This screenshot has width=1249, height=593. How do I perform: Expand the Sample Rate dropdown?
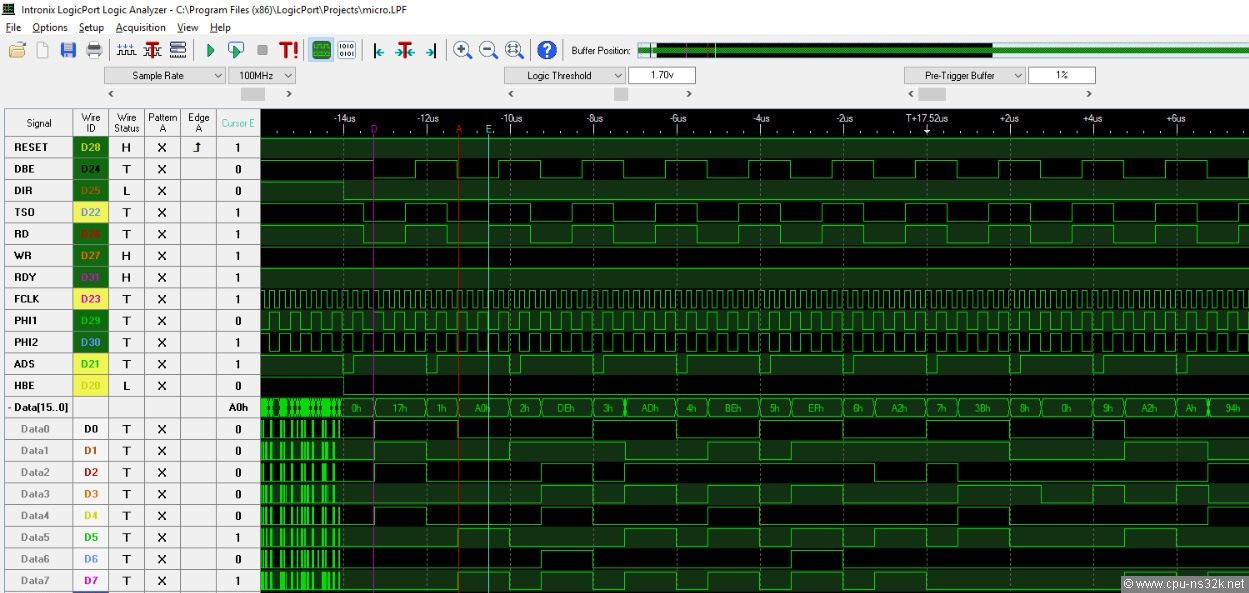point(165,75)
